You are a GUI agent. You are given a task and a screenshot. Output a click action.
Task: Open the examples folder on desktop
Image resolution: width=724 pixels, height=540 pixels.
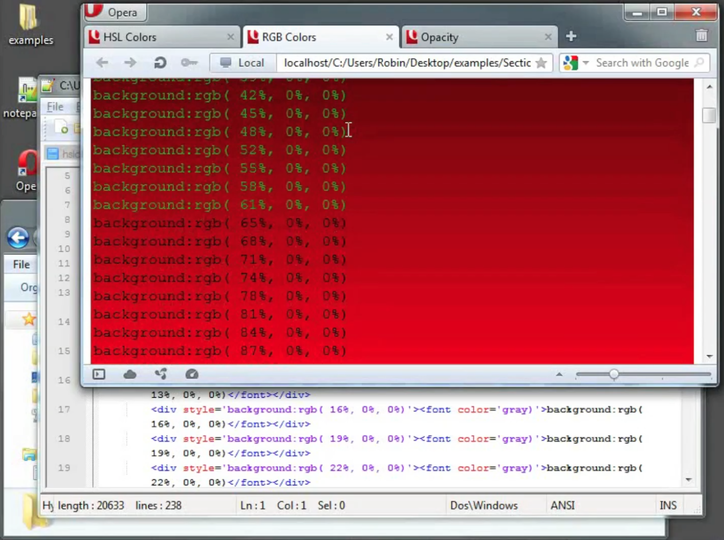[x=30, y=24]
